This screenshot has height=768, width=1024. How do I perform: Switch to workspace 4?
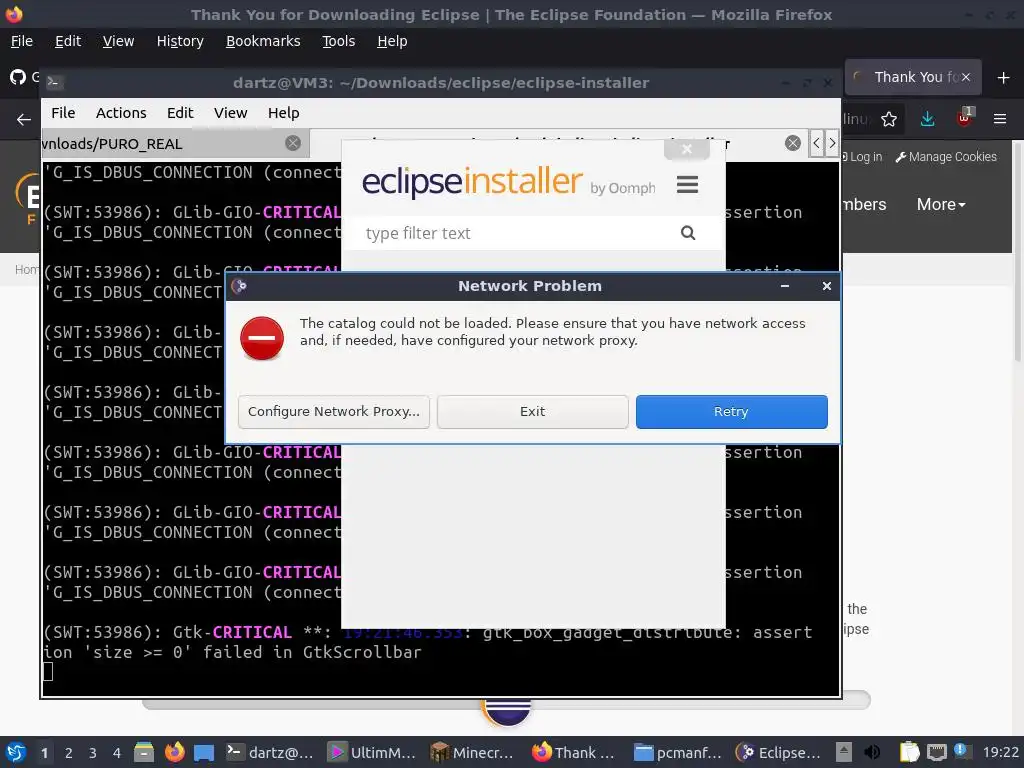(x=117, y=753)
